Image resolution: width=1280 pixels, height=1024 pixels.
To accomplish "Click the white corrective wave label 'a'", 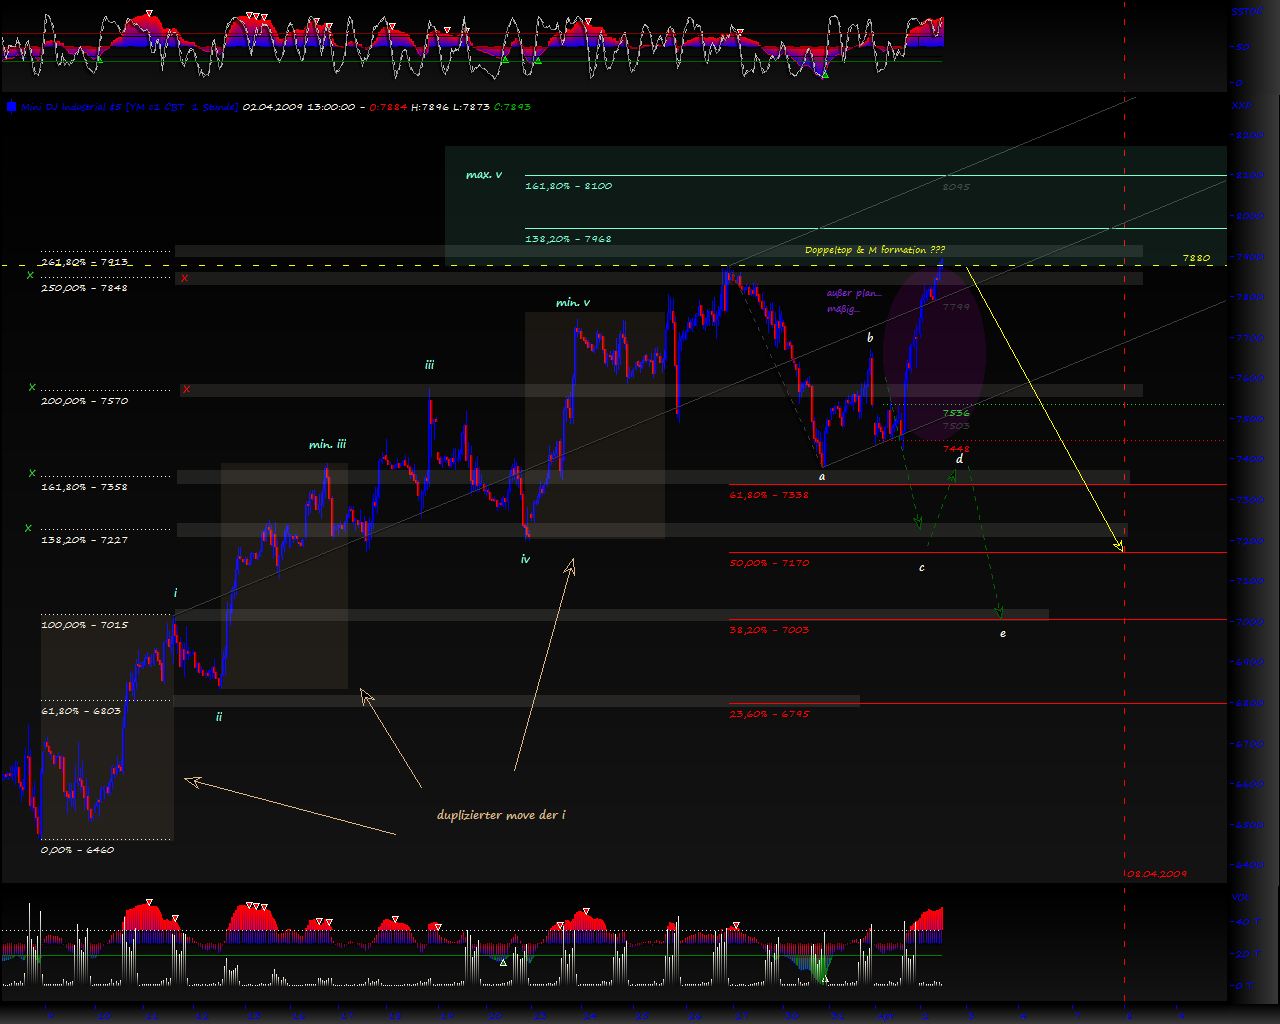I will [822, 477].
